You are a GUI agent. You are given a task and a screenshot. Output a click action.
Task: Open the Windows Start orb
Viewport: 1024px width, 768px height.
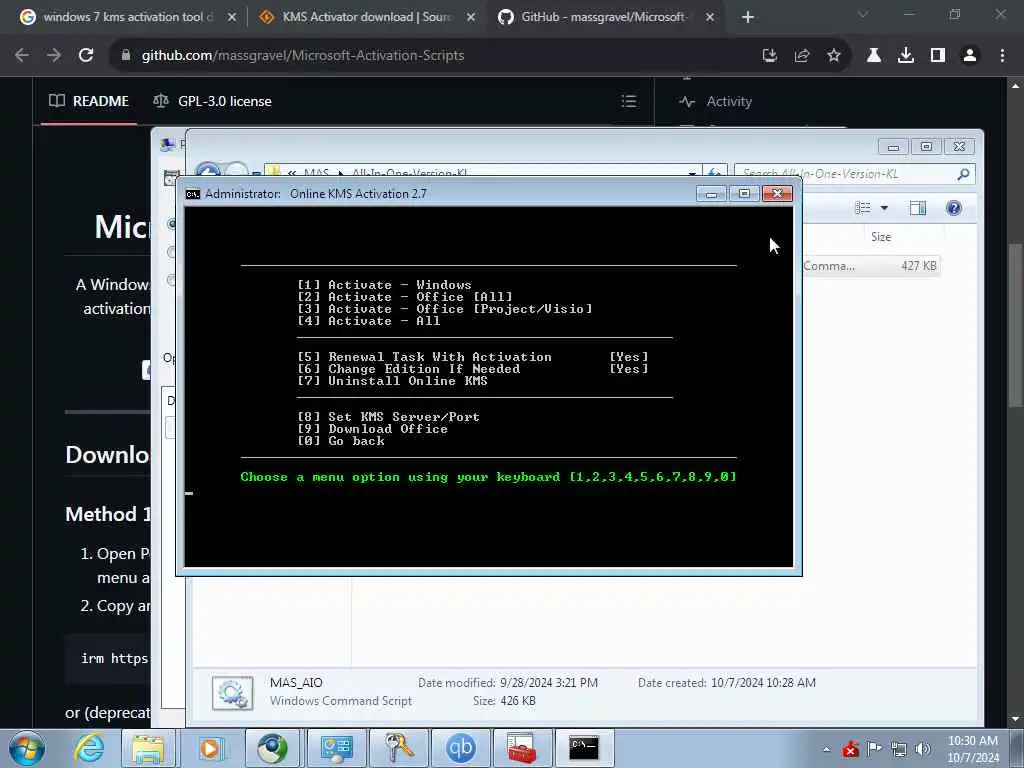(x=27, y=748)
